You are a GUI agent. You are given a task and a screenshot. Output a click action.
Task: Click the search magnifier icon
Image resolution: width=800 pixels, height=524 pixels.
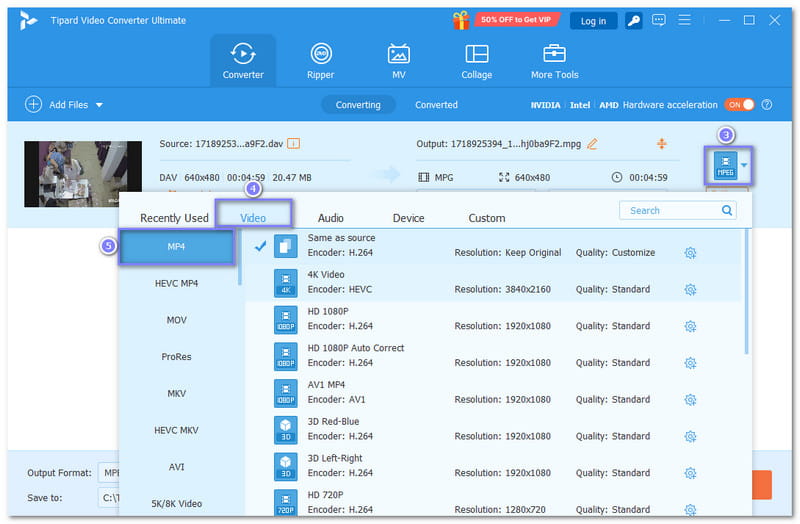[x=727, y=210]
